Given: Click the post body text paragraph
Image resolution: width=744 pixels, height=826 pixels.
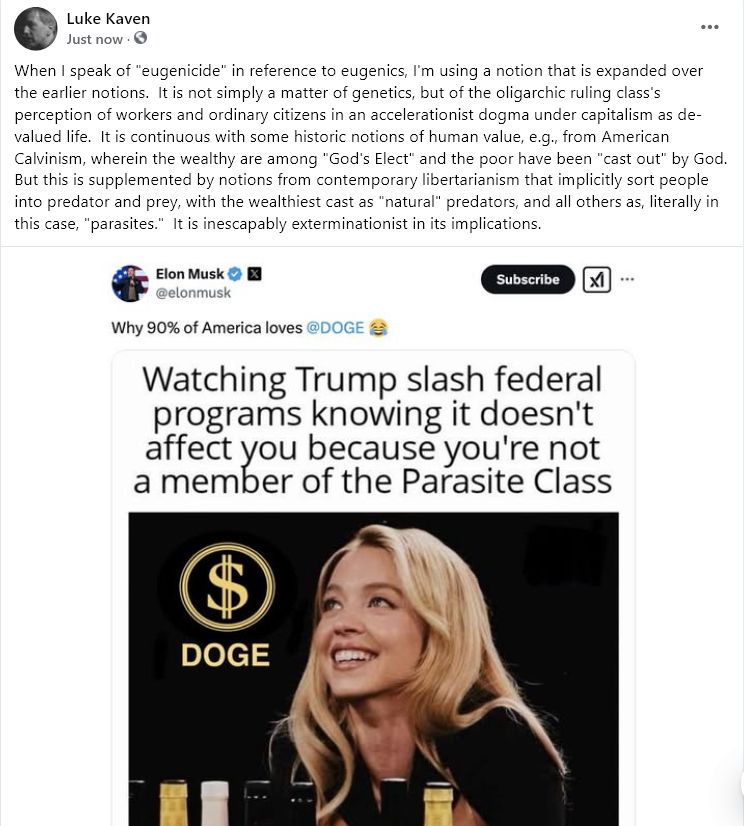Looking at the screenshot, I should [371, 147].
